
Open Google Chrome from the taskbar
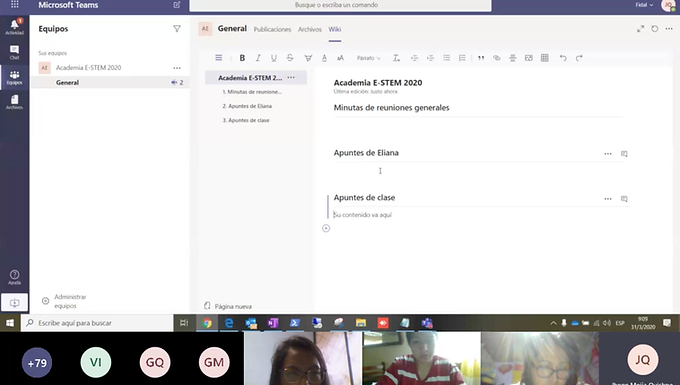pos(207,323)
